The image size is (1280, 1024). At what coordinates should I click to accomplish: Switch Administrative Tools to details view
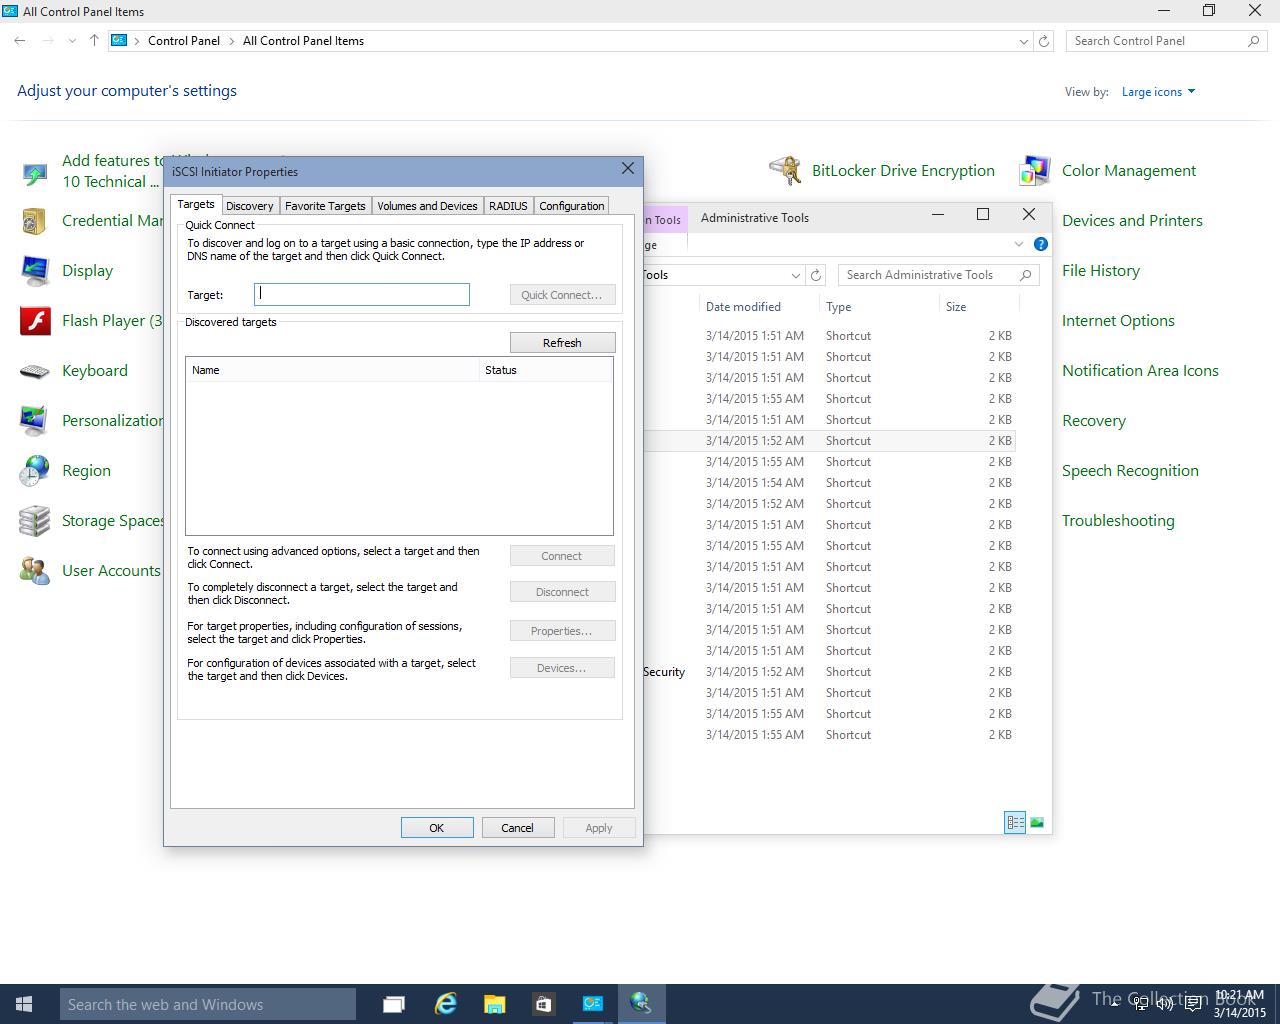tap(1015, 823)
